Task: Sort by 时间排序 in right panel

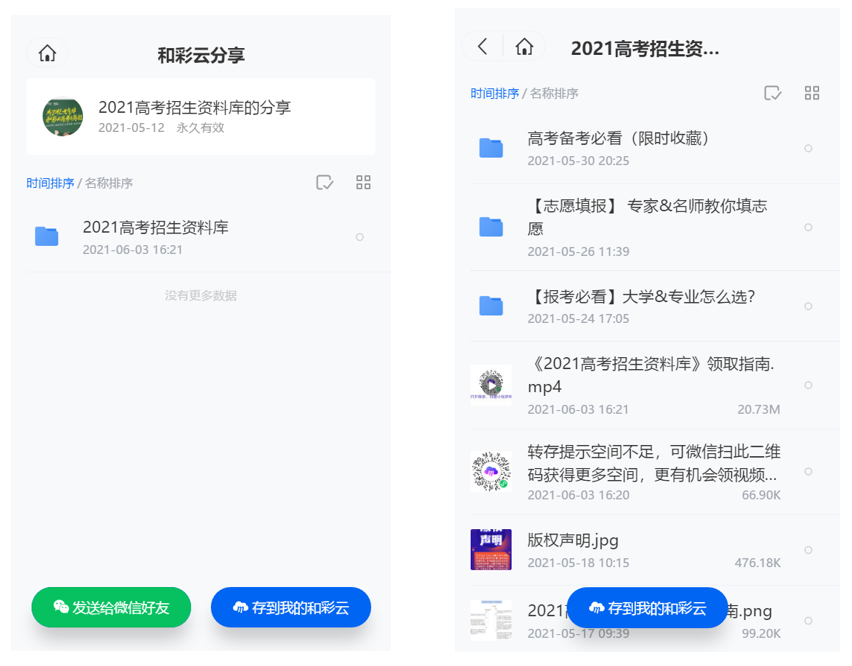Action: tap(494, 93)
